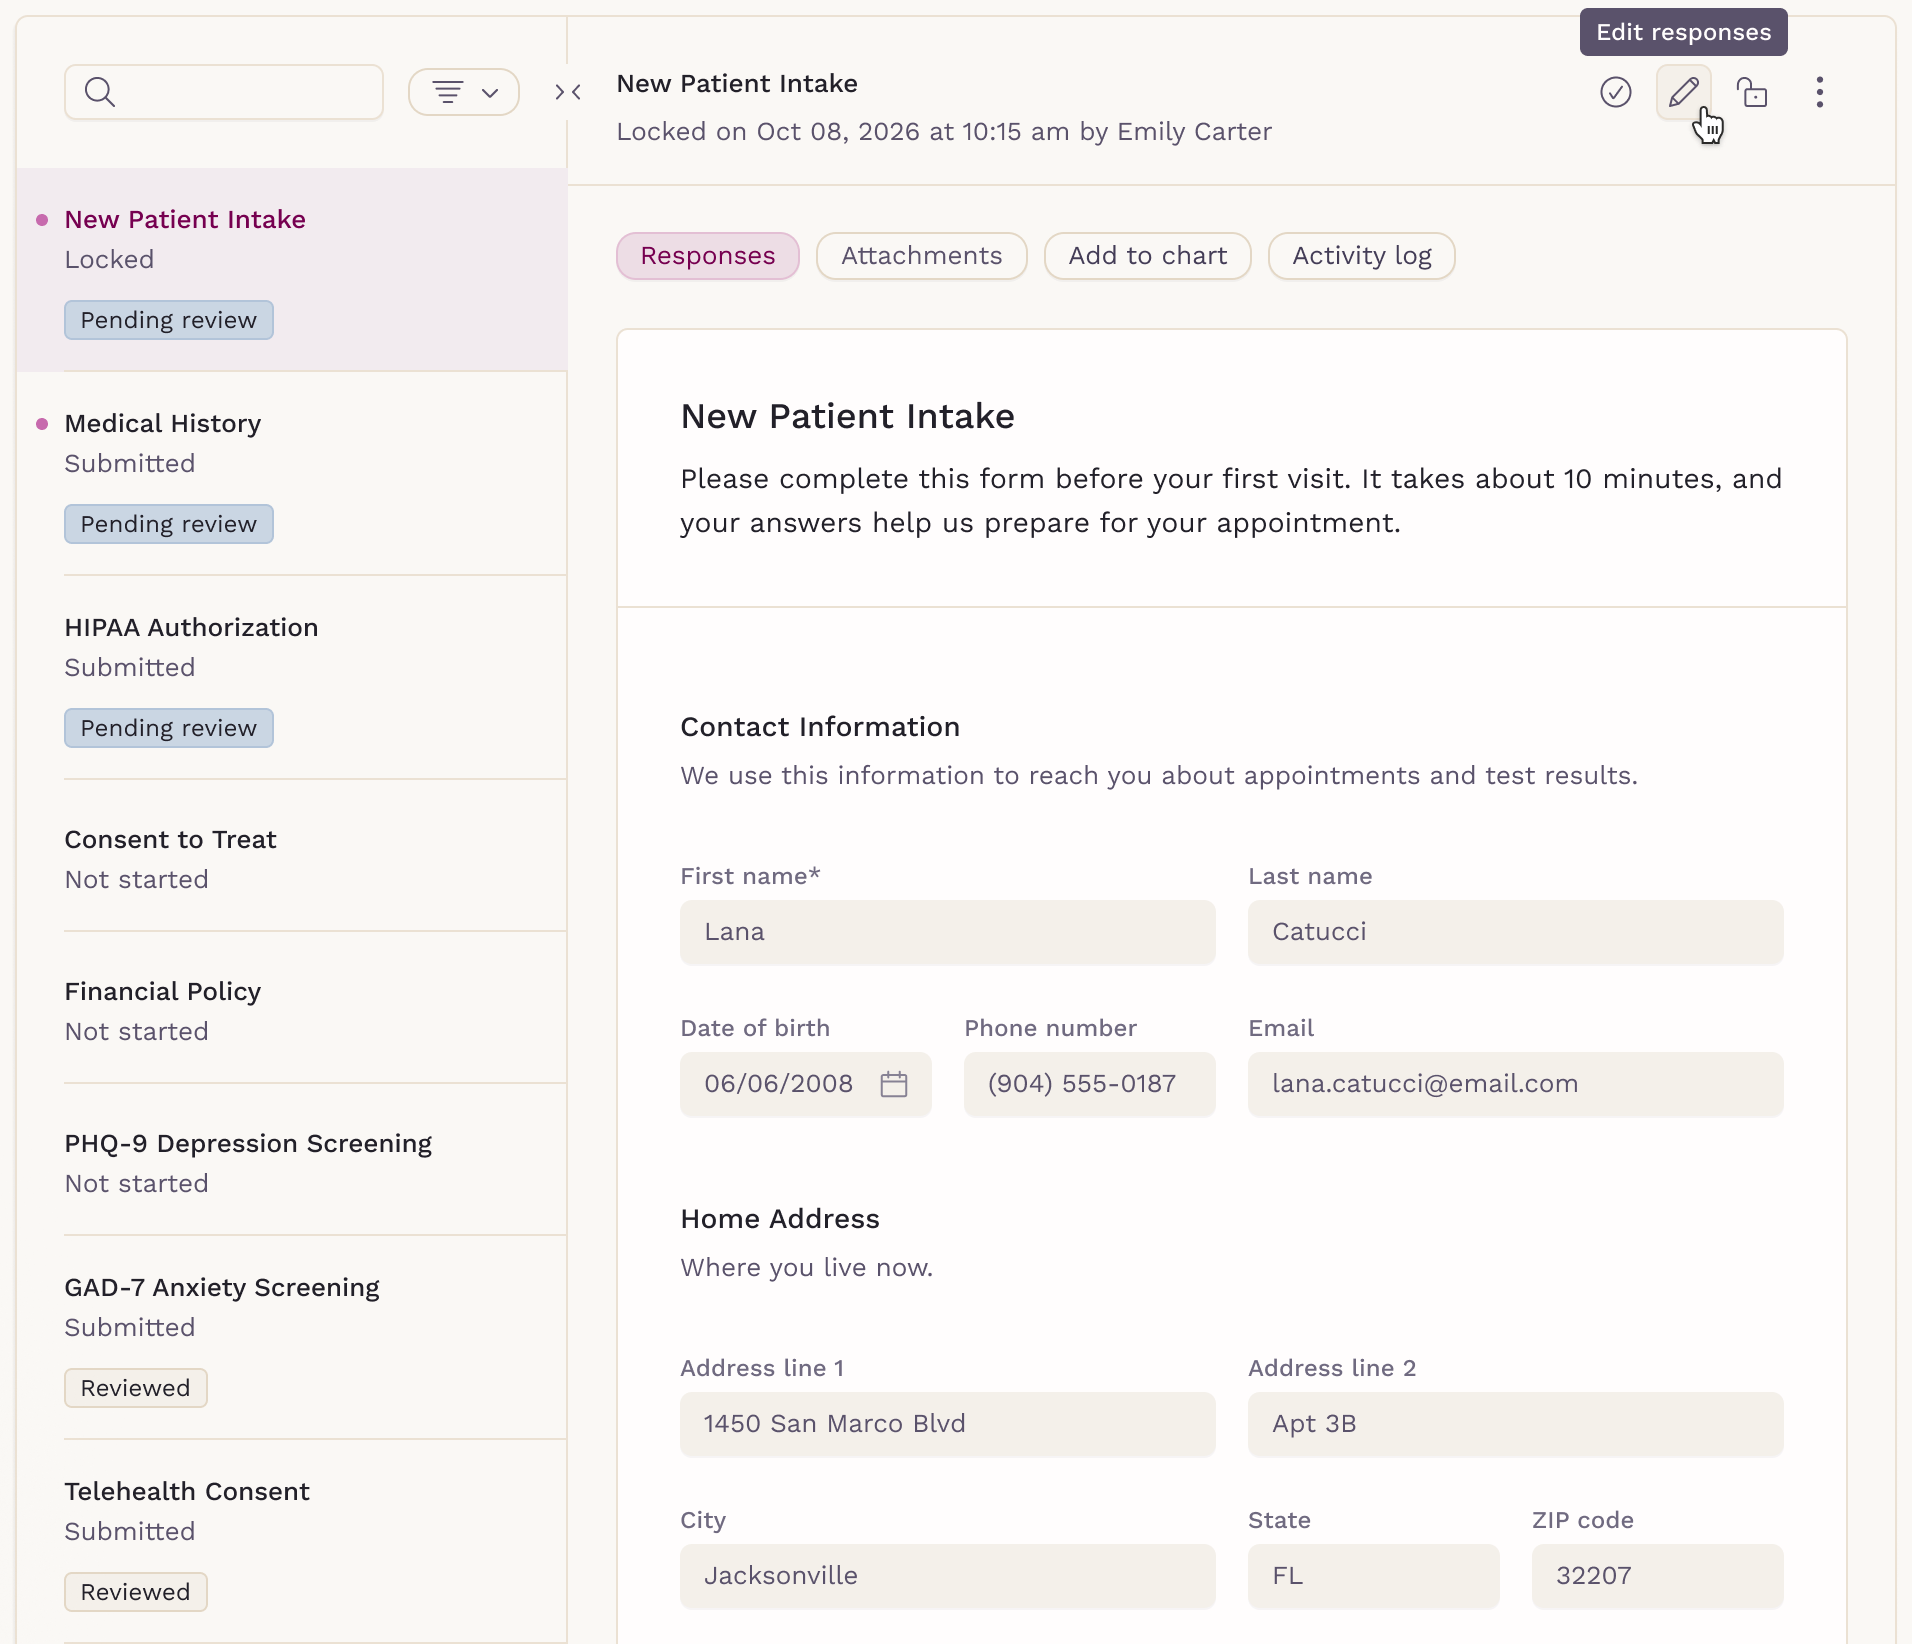Open GAD-7 Anxiety Screening form
This screenshot has height=1644, width=1912.
292,1338
